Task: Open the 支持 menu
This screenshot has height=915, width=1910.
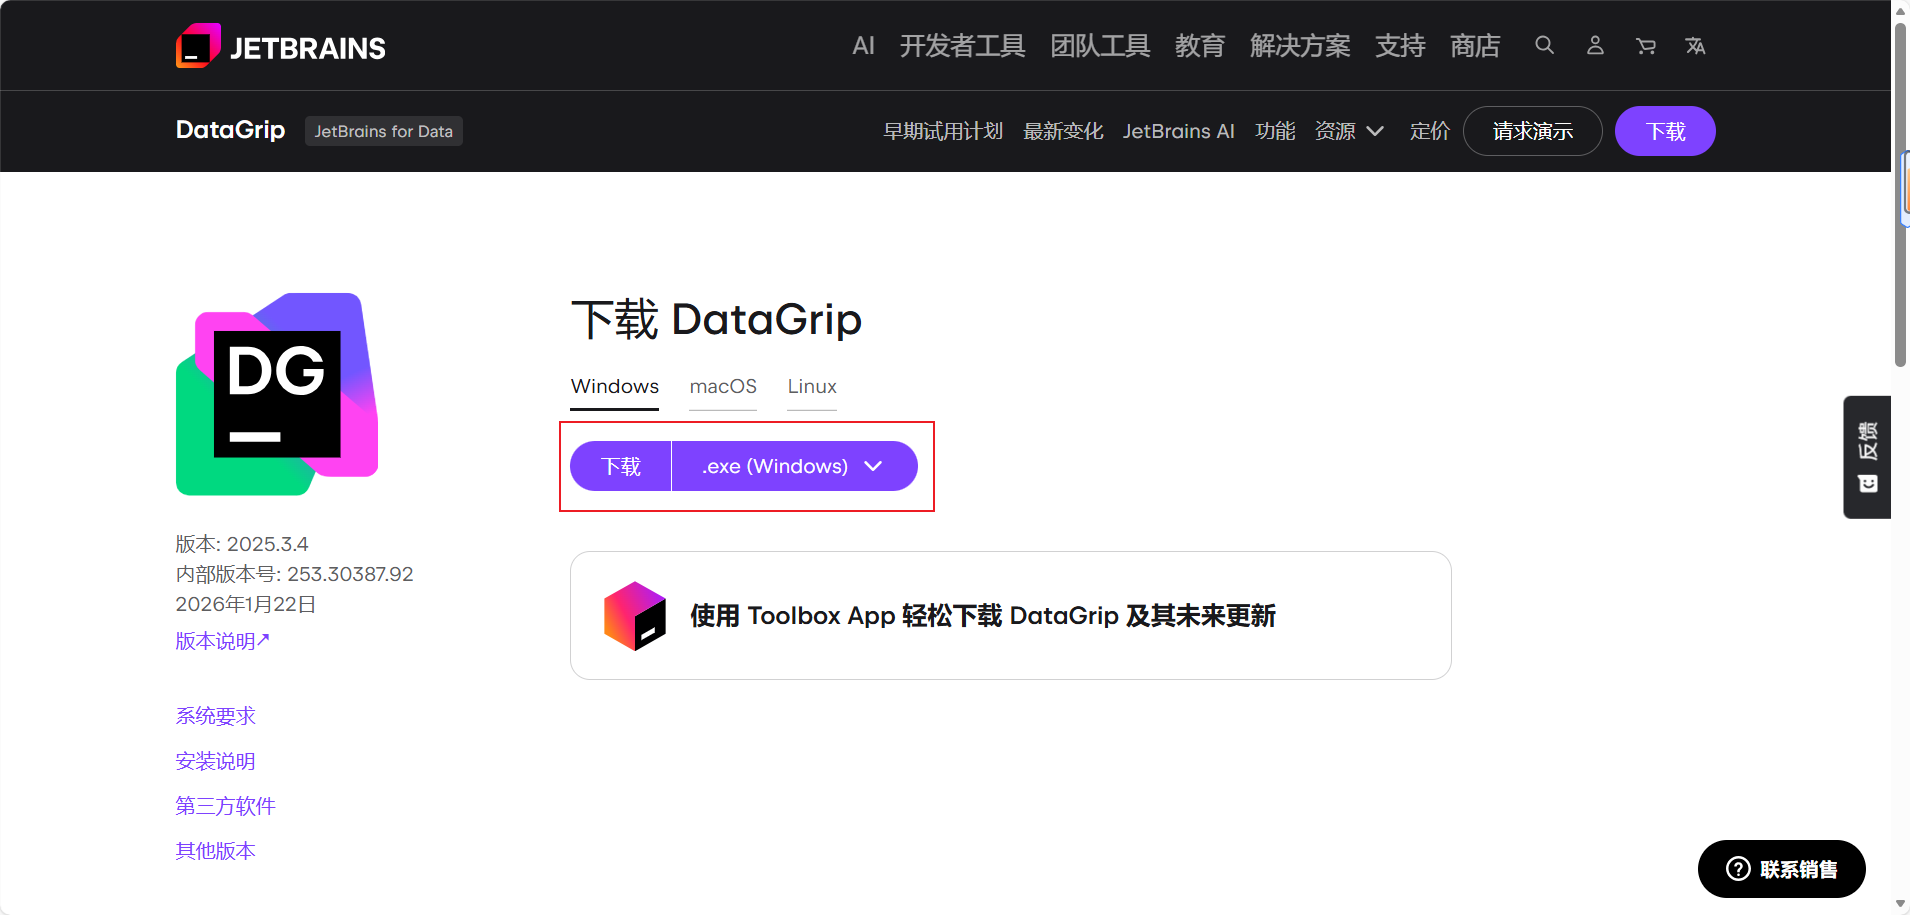Action: click(1400, 46)
